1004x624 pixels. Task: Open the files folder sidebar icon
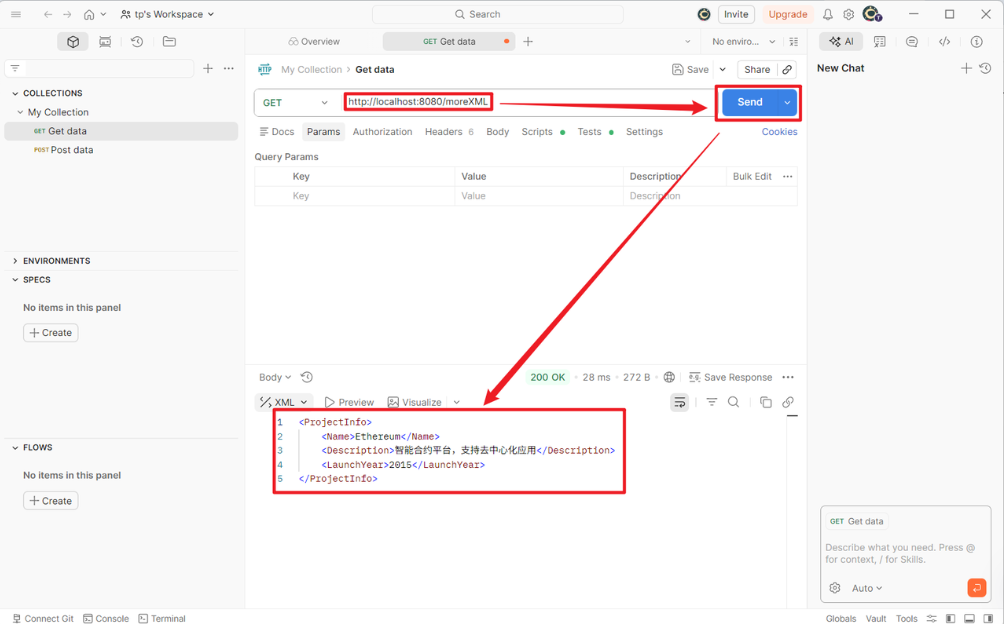pos(169,42)
